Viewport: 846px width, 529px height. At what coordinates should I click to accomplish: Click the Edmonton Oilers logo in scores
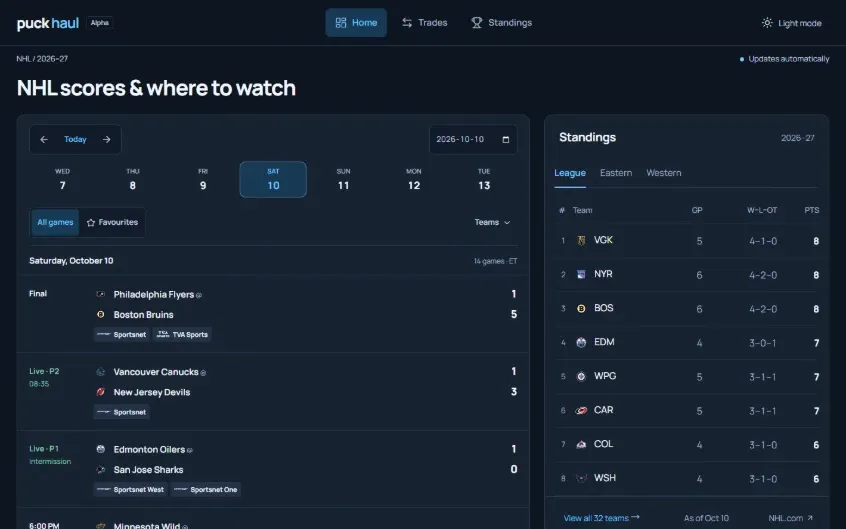[100, 449]
